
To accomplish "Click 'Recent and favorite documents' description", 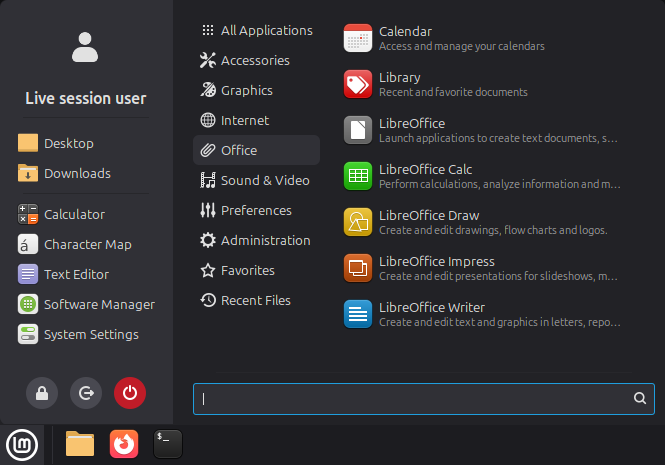I will [x=453, y=92].
